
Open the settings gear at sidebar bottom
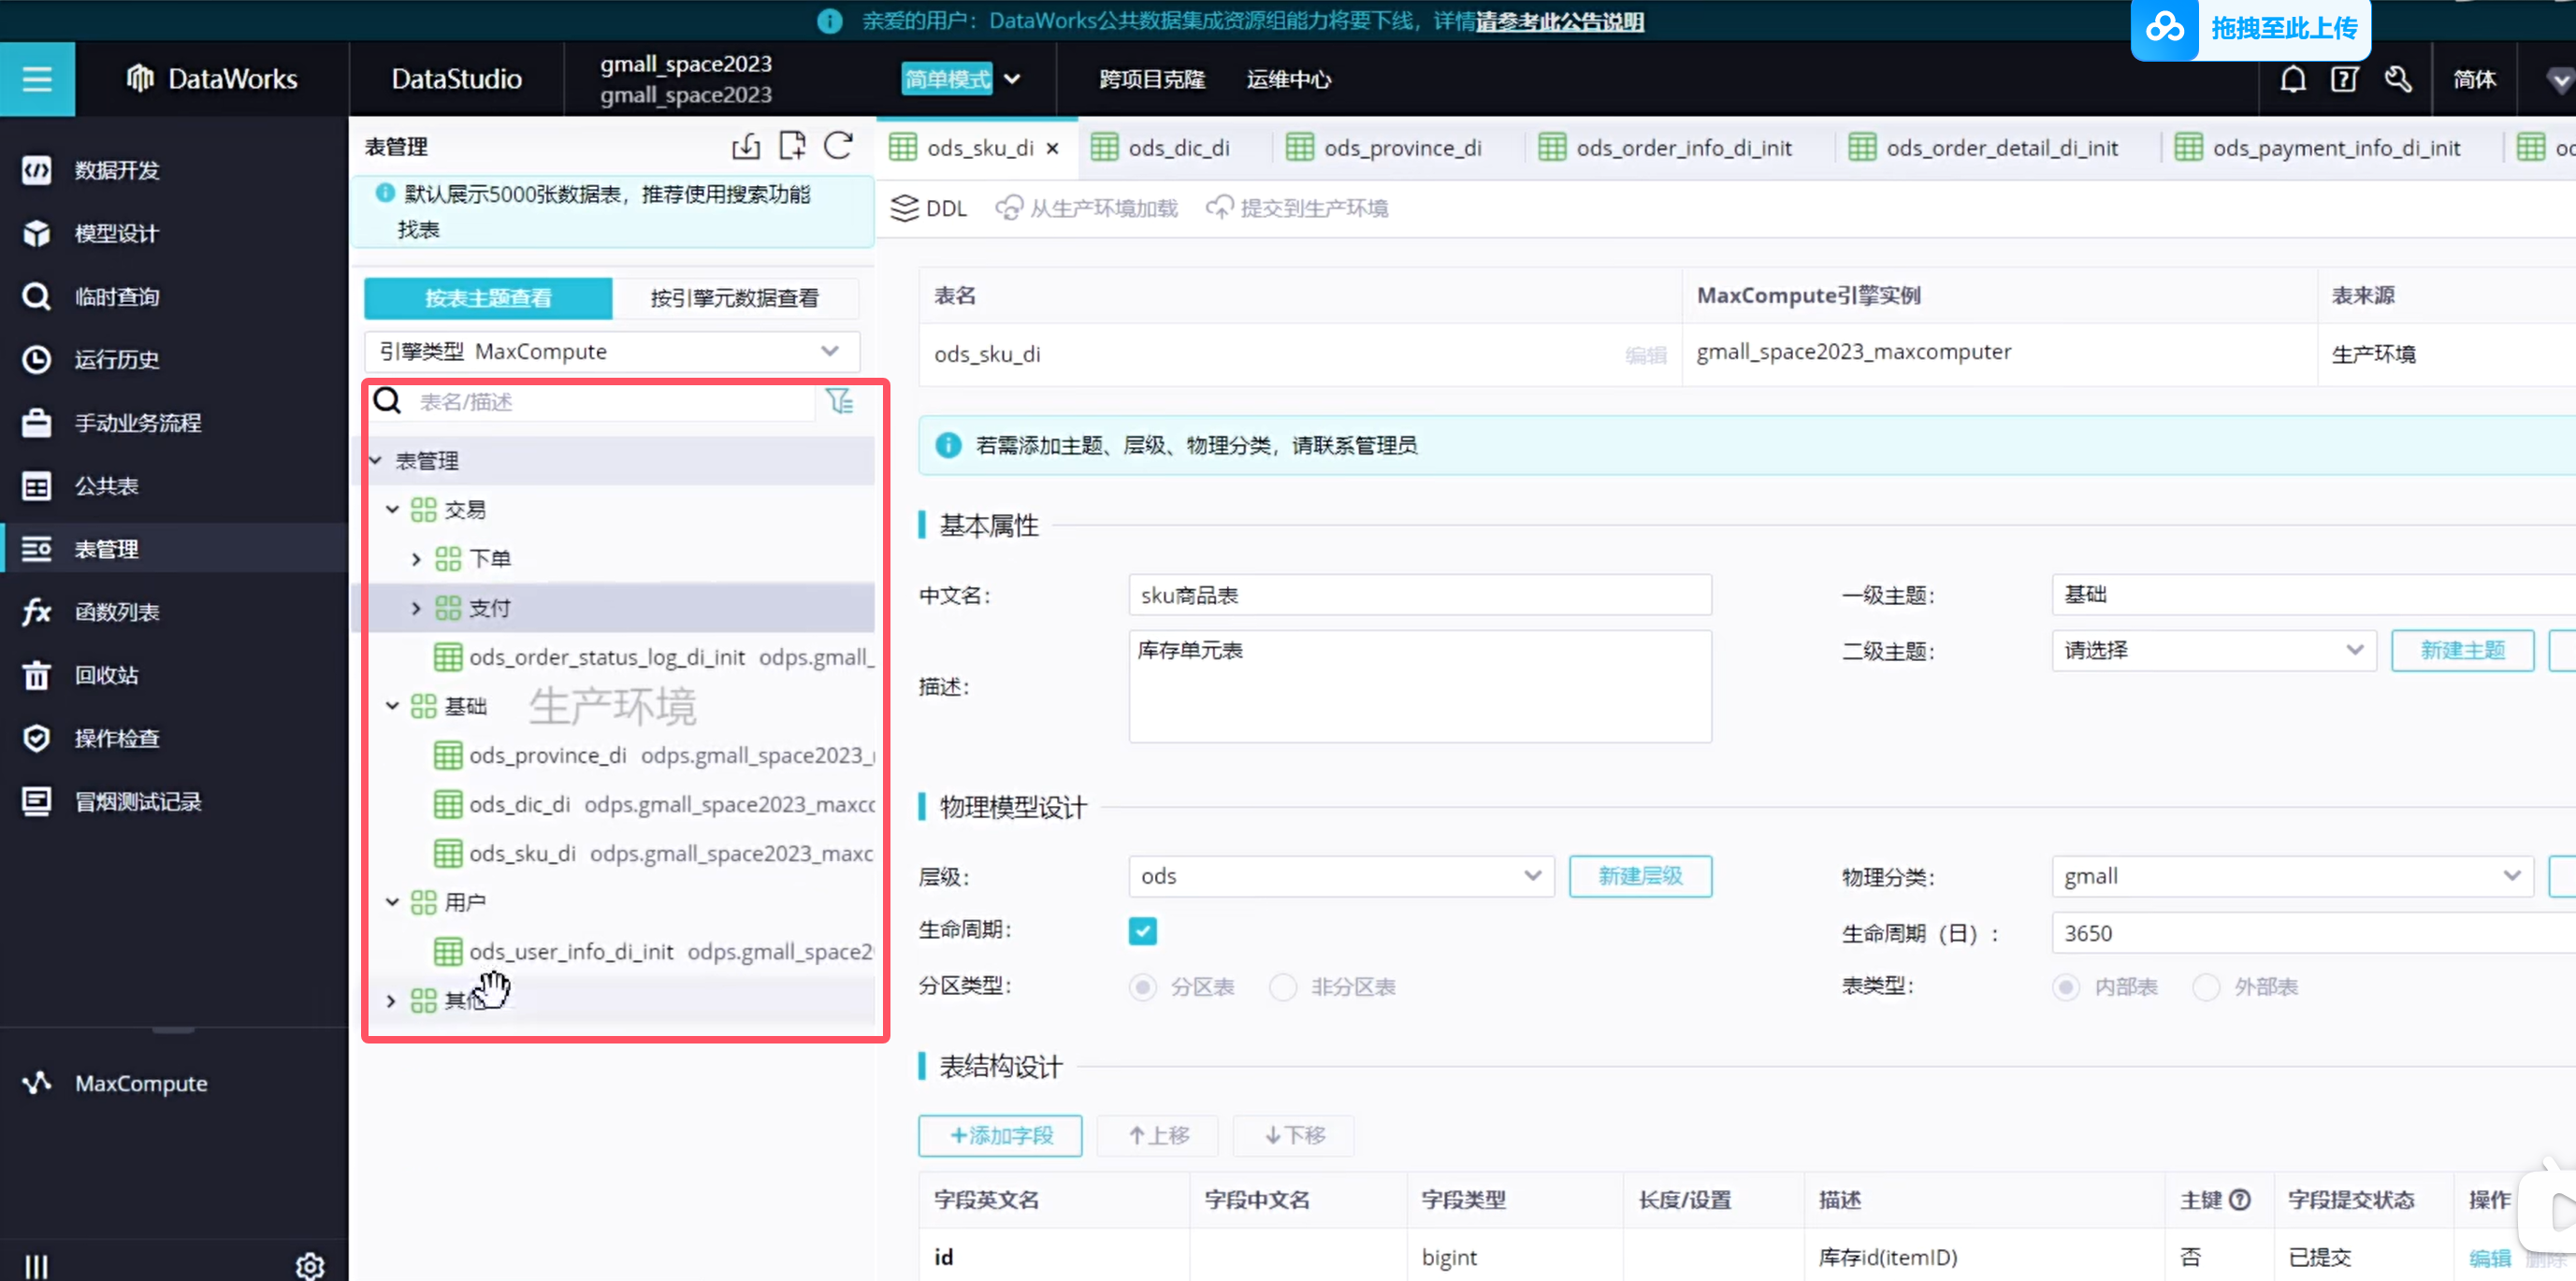coord(310,1265)
